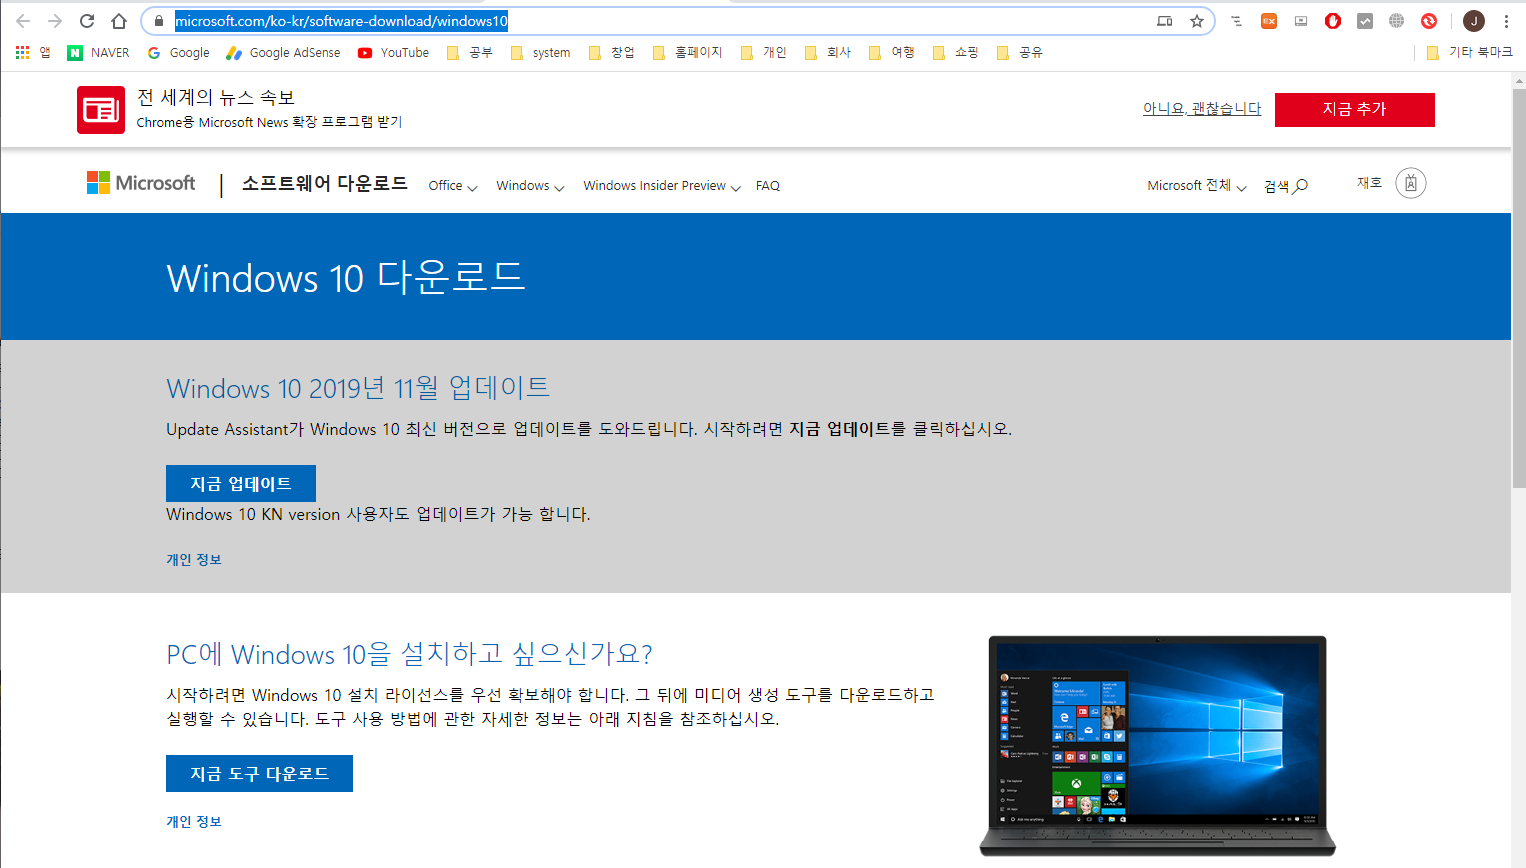Open the 홈페이지 bookmark folder
This screenshot has height=868, width=1526.
[x=687, y=53]
